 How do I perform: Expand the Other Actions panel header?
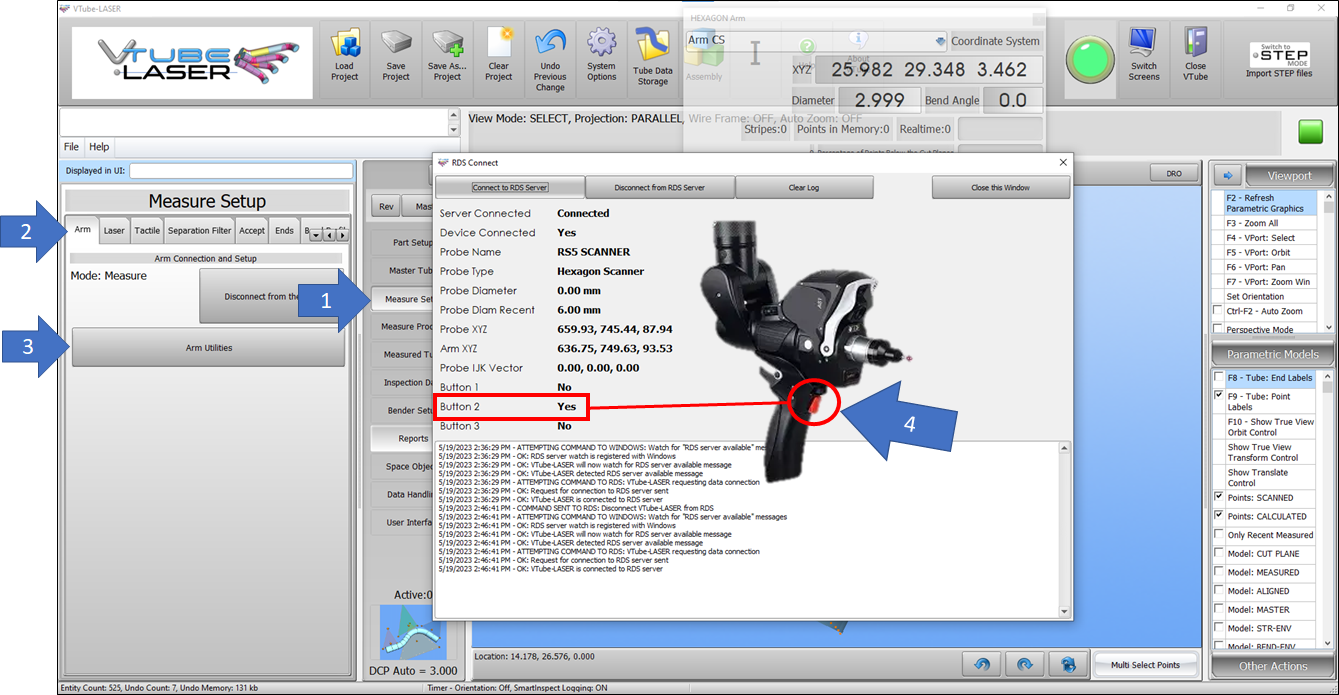(1273, 665)
